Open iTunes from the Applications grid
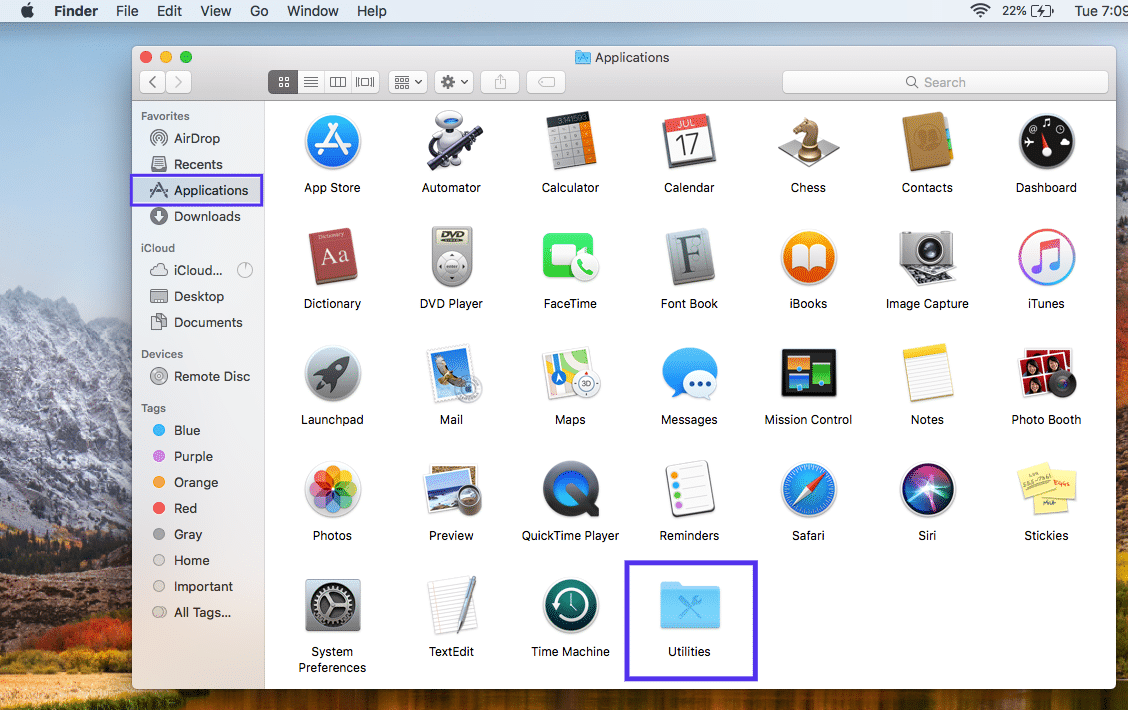 point(1046,257)
